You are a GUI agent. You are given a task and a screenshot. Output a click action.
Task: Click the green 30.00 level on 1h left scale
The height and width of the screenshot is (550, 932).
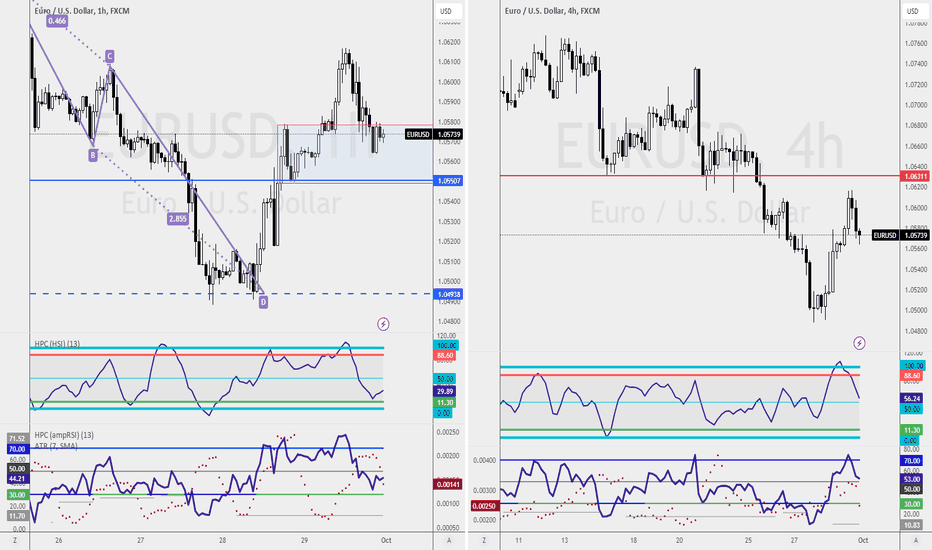[17, 495]
